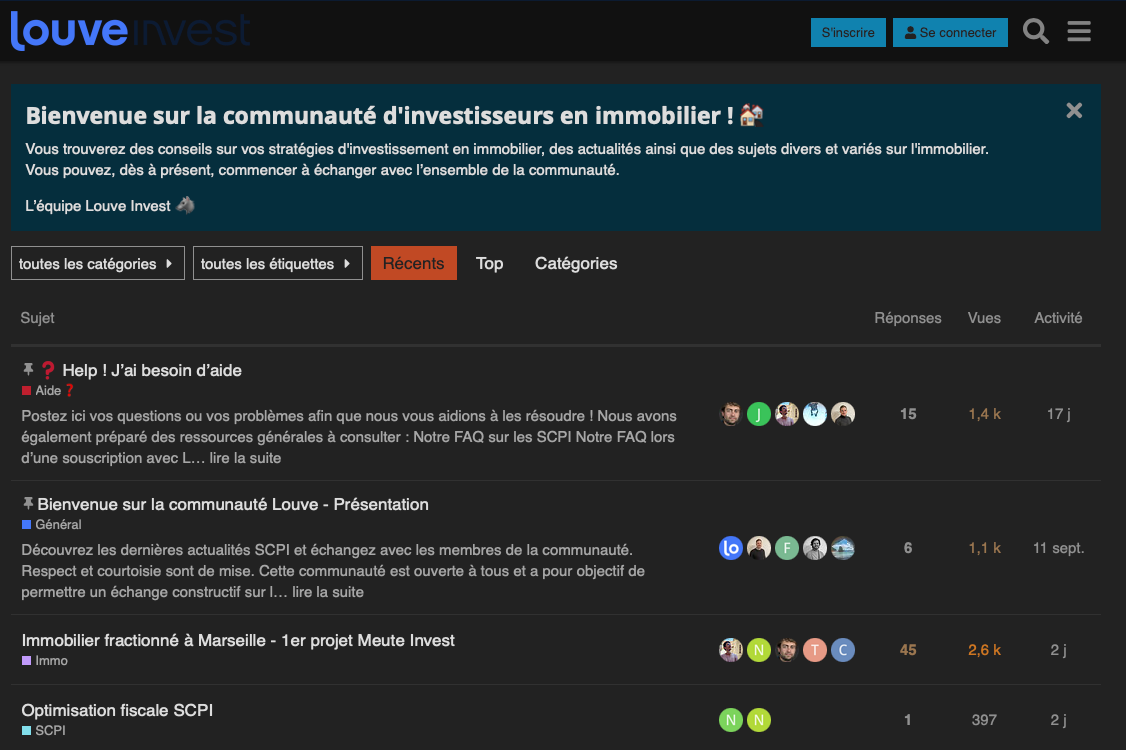Click the '1,4 k' views value

(984, 414)
